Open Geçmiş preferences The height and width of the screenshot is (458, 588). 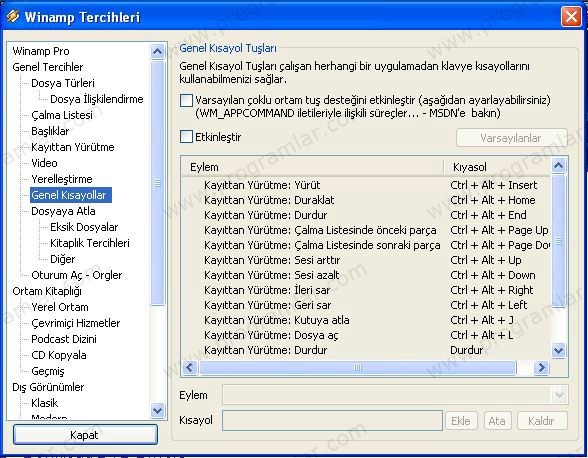click(x=48, y=371)
